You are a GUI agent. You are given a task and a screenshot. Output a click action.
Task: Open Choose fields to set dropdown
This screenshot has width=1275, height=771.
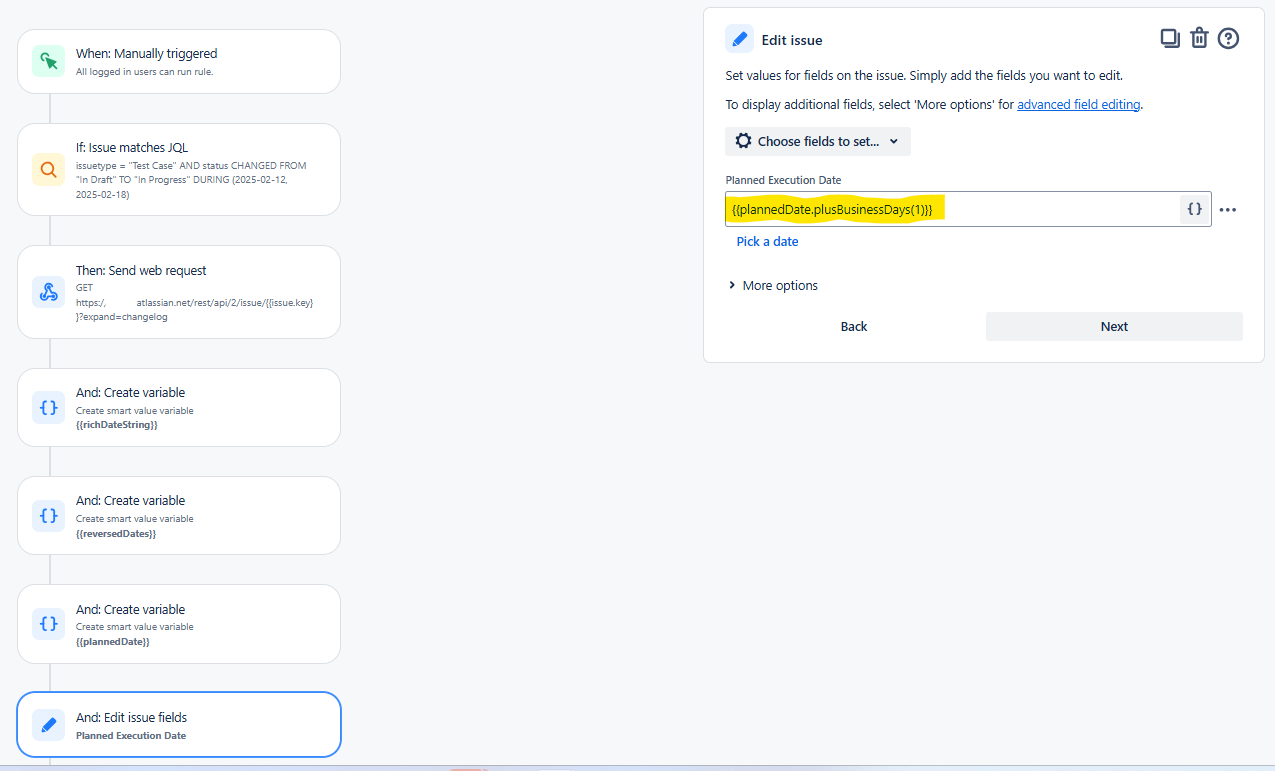(818, 141)
